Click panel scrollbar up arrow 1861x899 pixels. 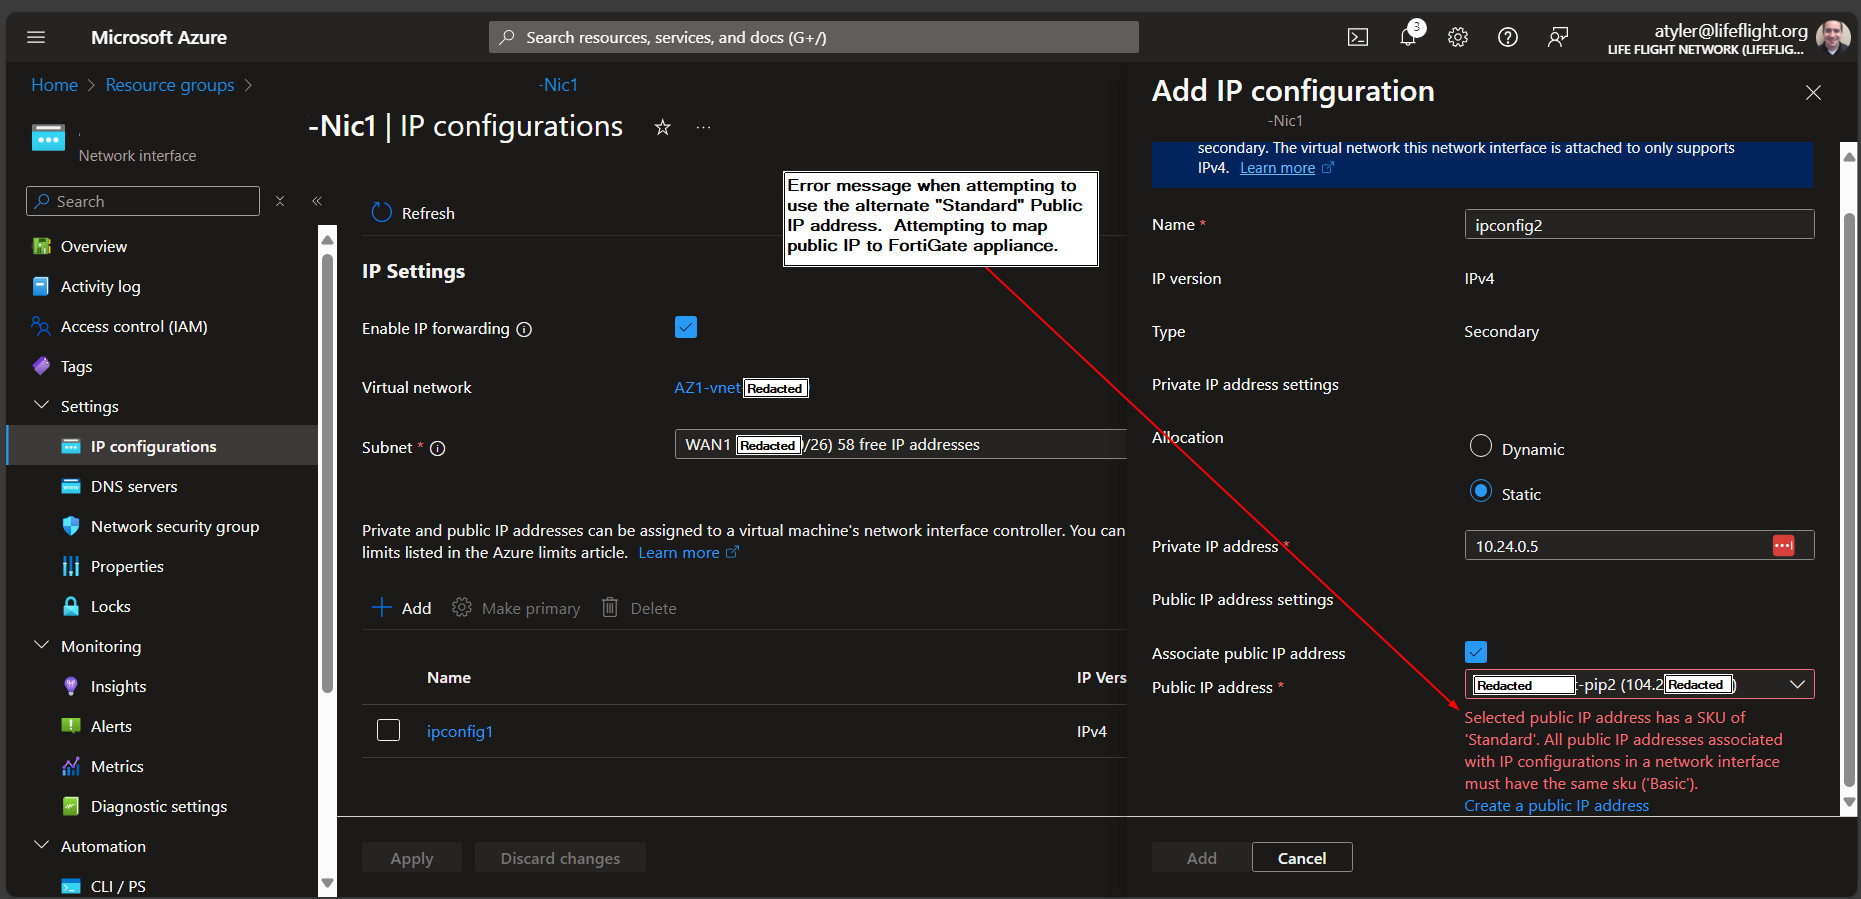[x=1849, y=156]
